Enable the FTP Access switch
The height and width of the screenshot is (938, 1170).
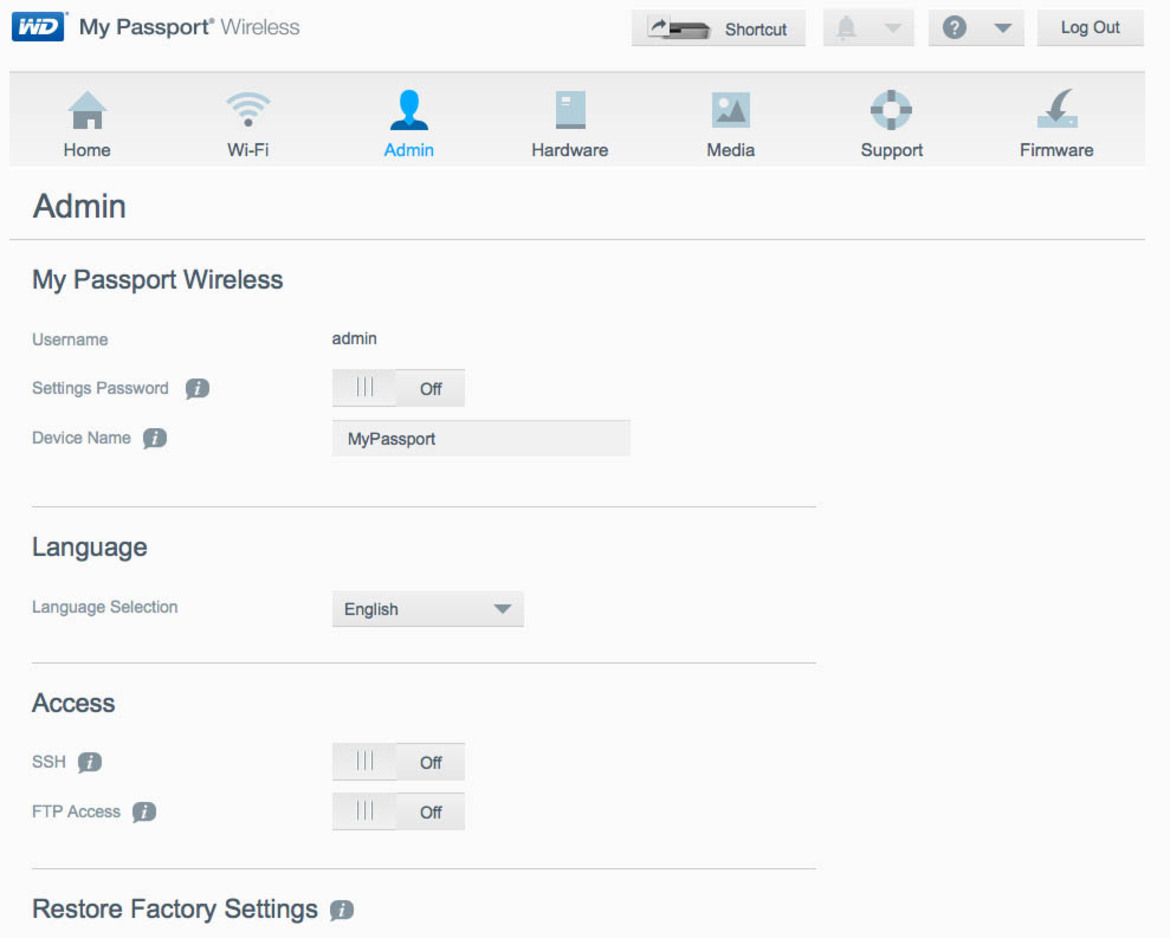tap(398, 811)
